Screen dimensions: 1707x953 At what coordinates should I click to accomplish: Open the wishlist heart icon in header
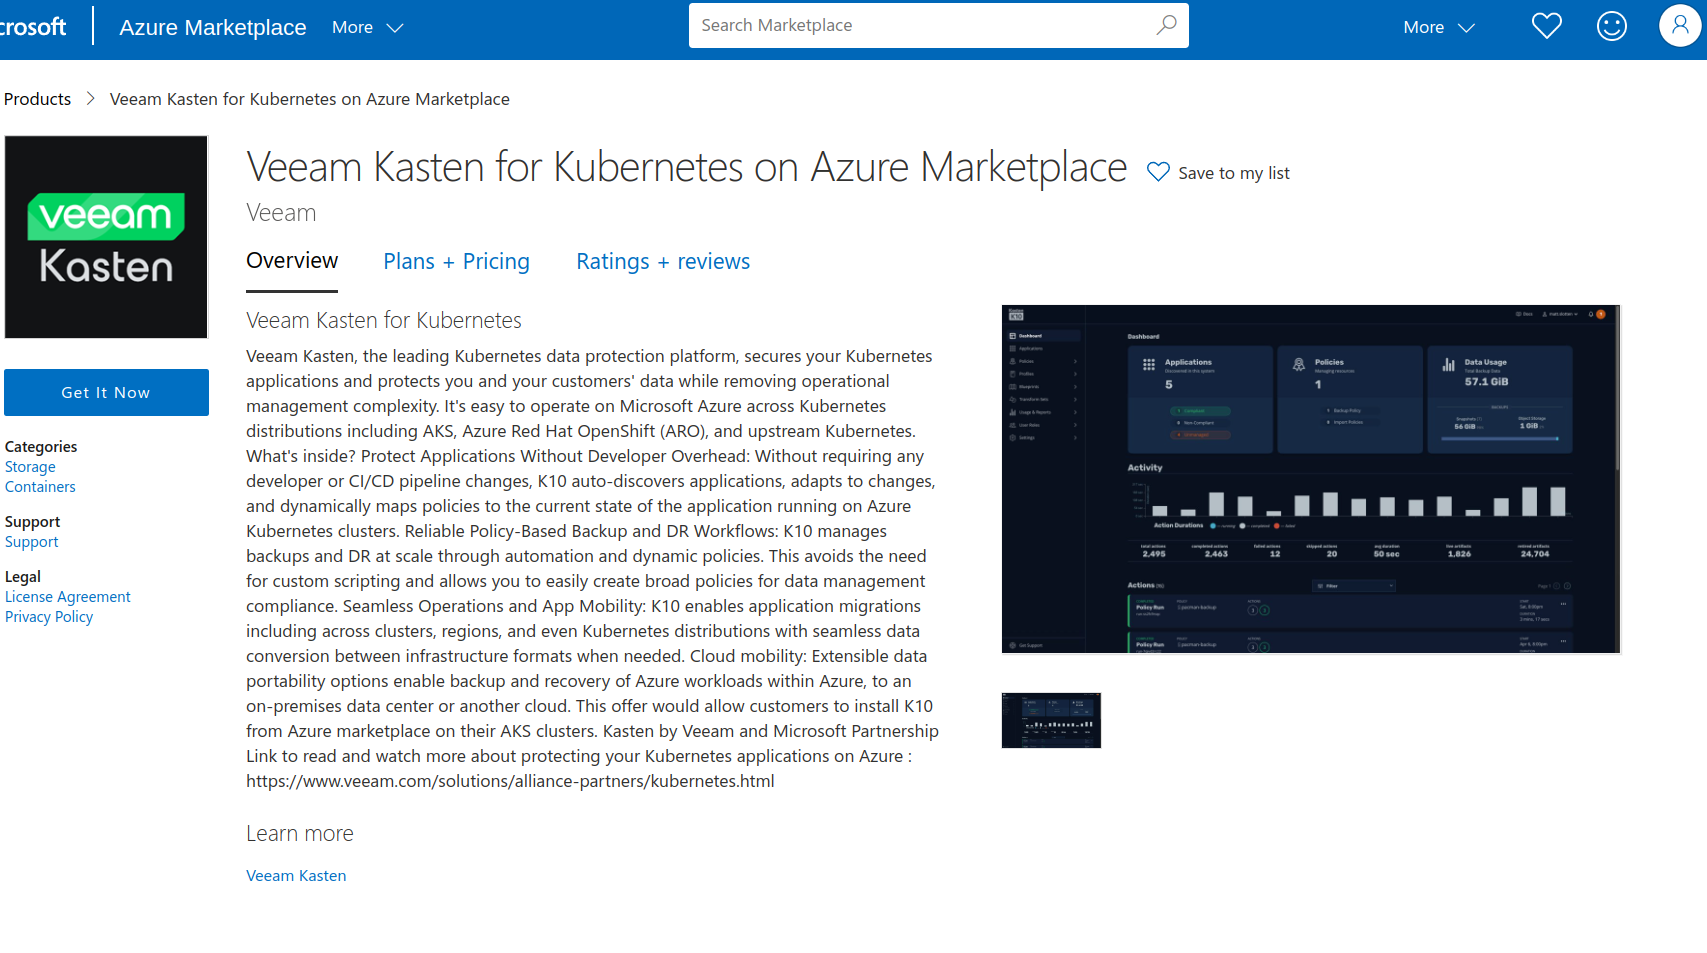1546,26
